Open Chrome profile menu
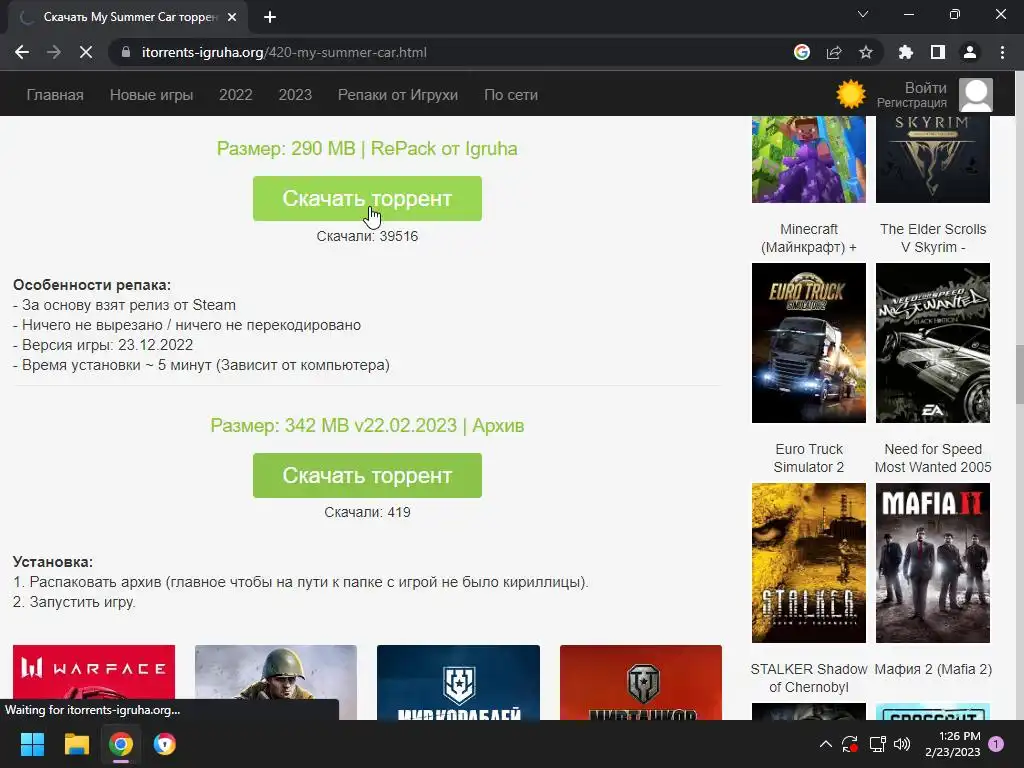Image resolution: width=1024 pixels, height=768 pixels. tap(970, 52)
